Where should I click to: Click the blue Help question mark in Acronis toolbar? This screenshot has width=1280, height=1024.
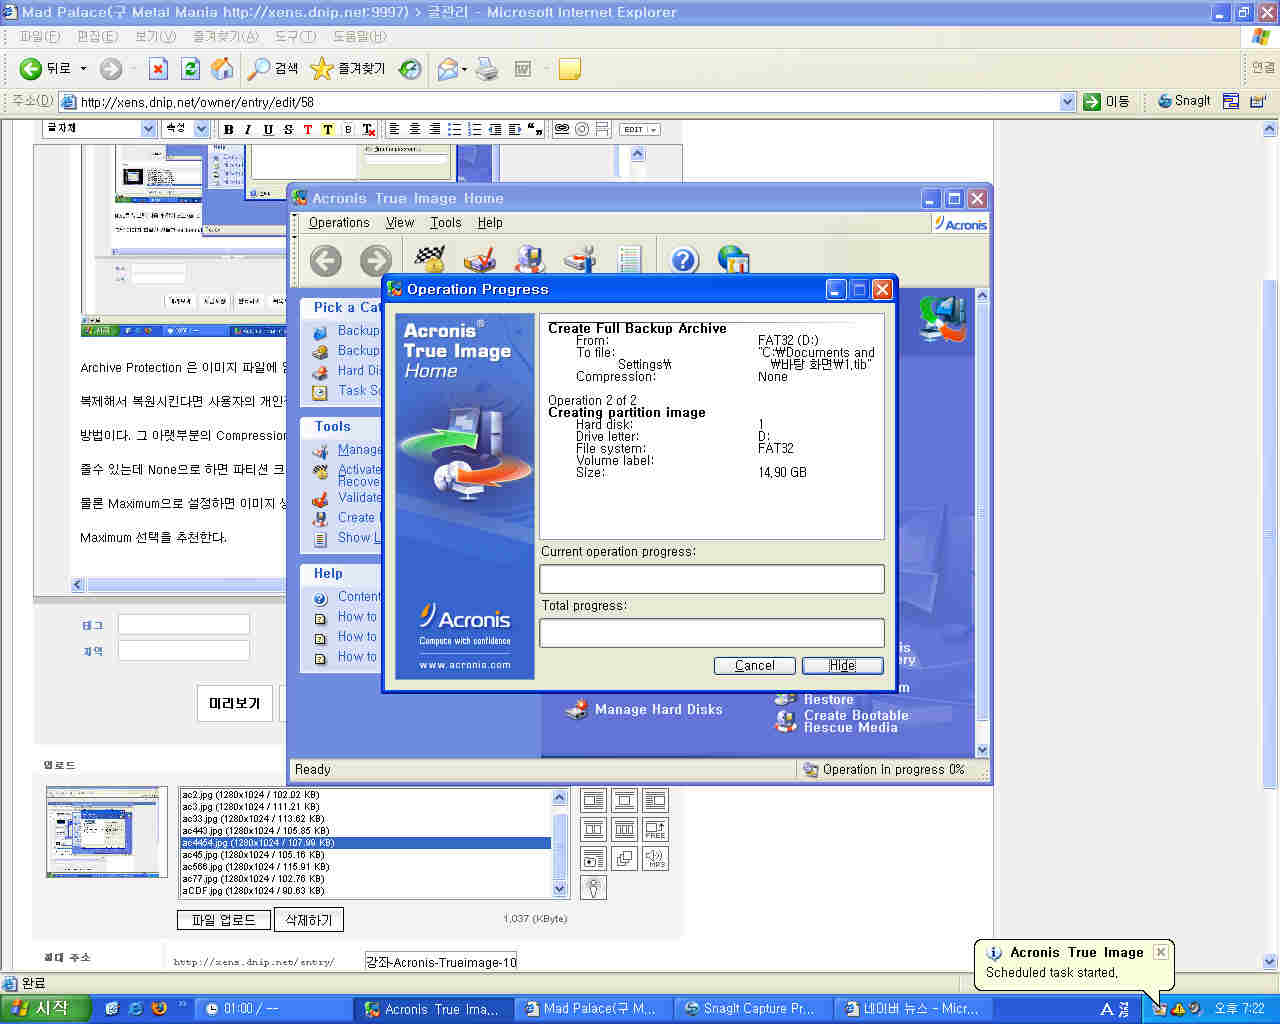684,260
